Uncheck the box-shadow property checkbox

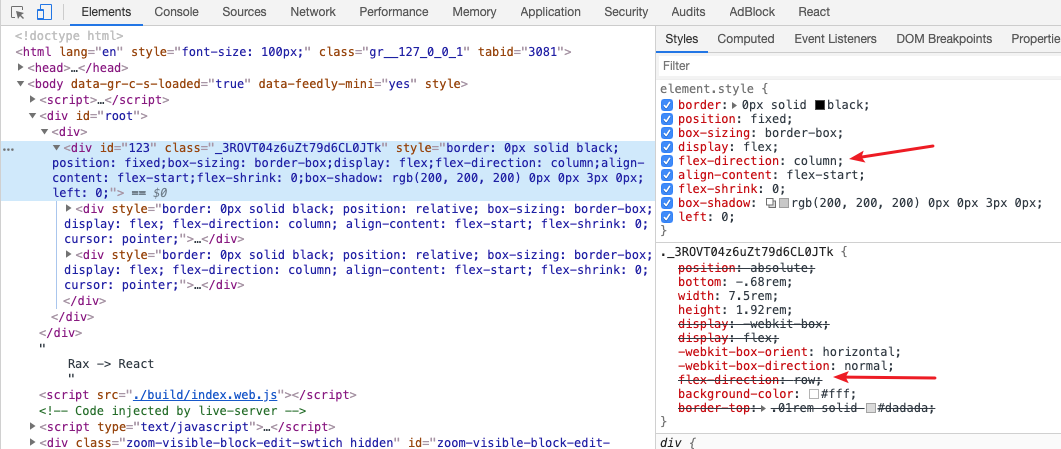pos(667,203)
